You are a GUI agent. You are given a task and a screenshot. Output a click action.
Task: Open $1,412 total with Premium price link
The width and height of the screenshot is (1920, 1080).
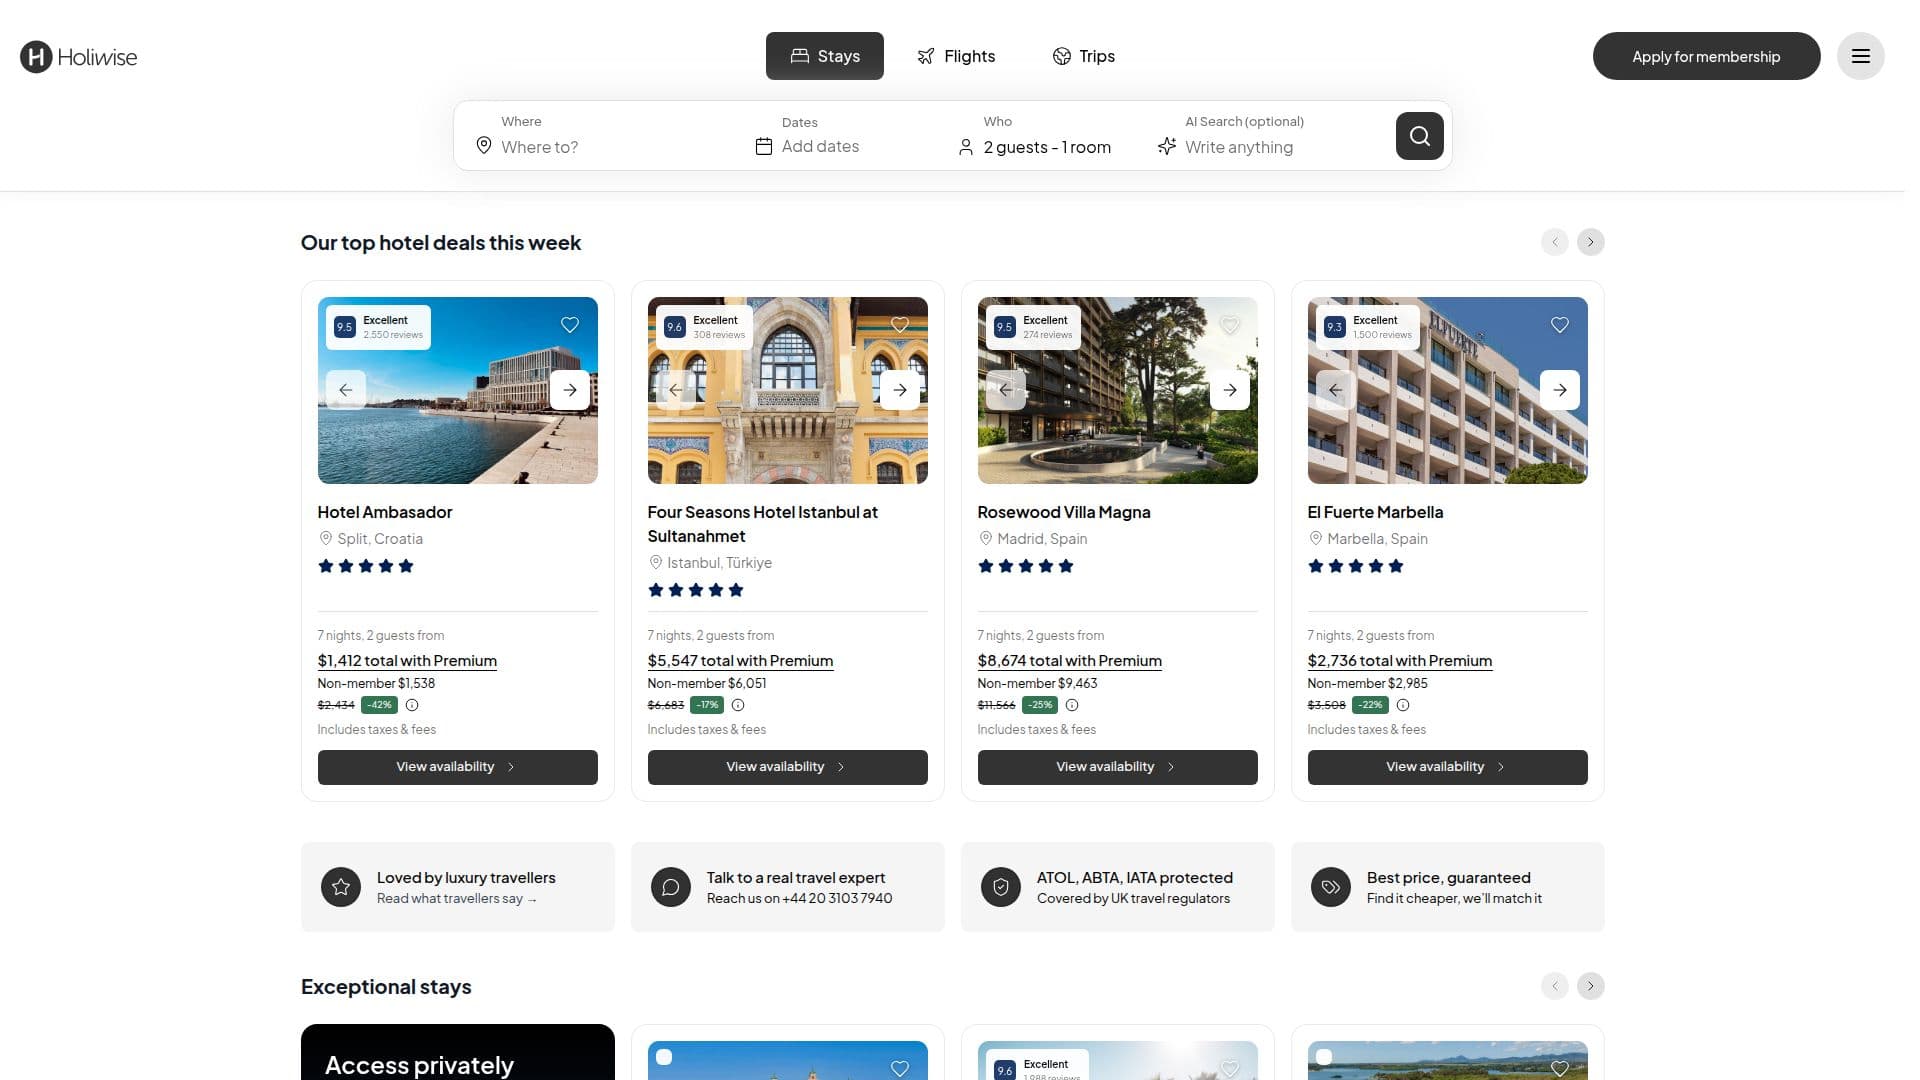click(407, 661)
